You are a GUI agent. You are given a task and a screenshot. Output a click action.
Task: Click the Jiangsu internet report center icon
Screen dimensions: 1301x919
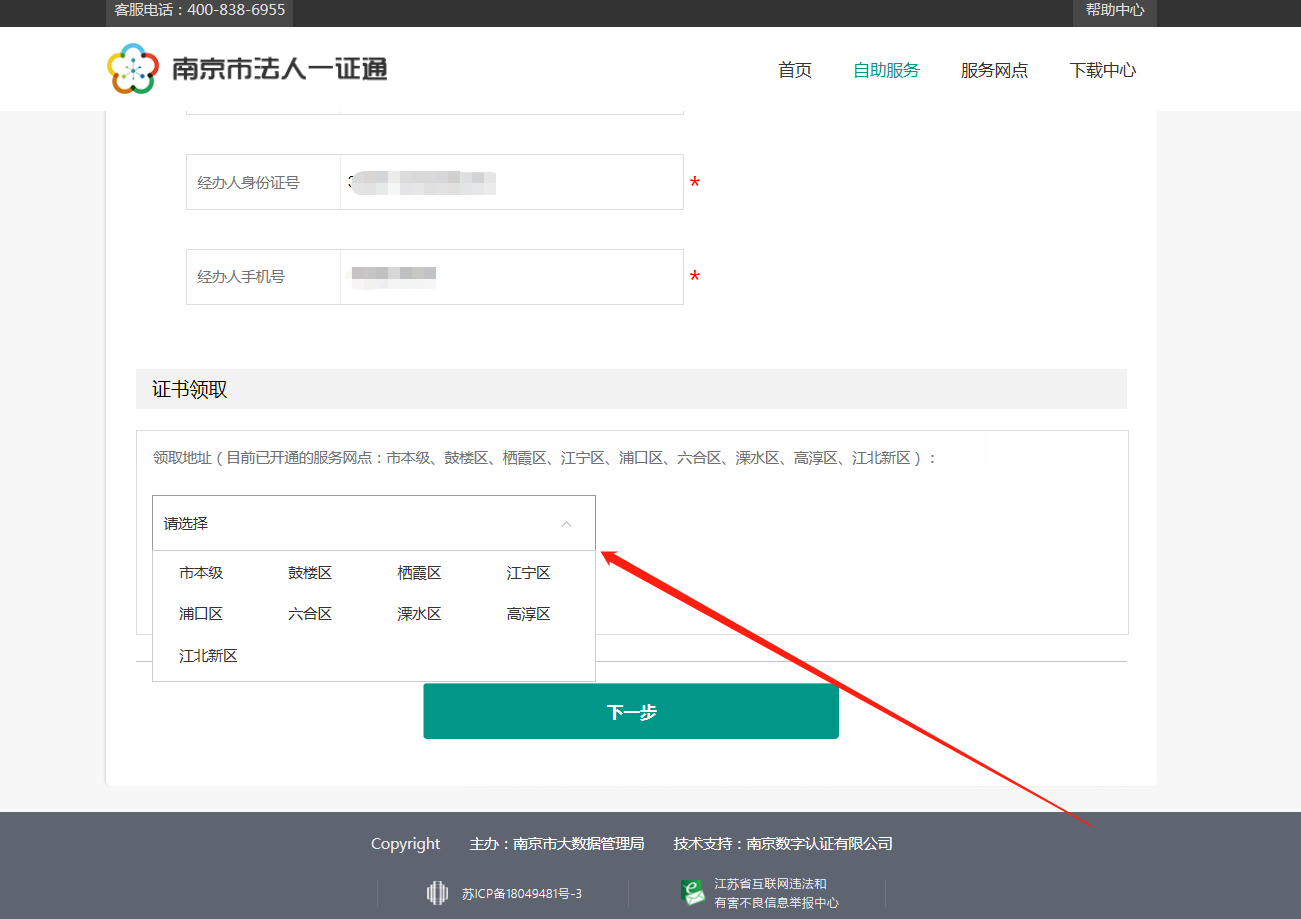tap(693, 893)
